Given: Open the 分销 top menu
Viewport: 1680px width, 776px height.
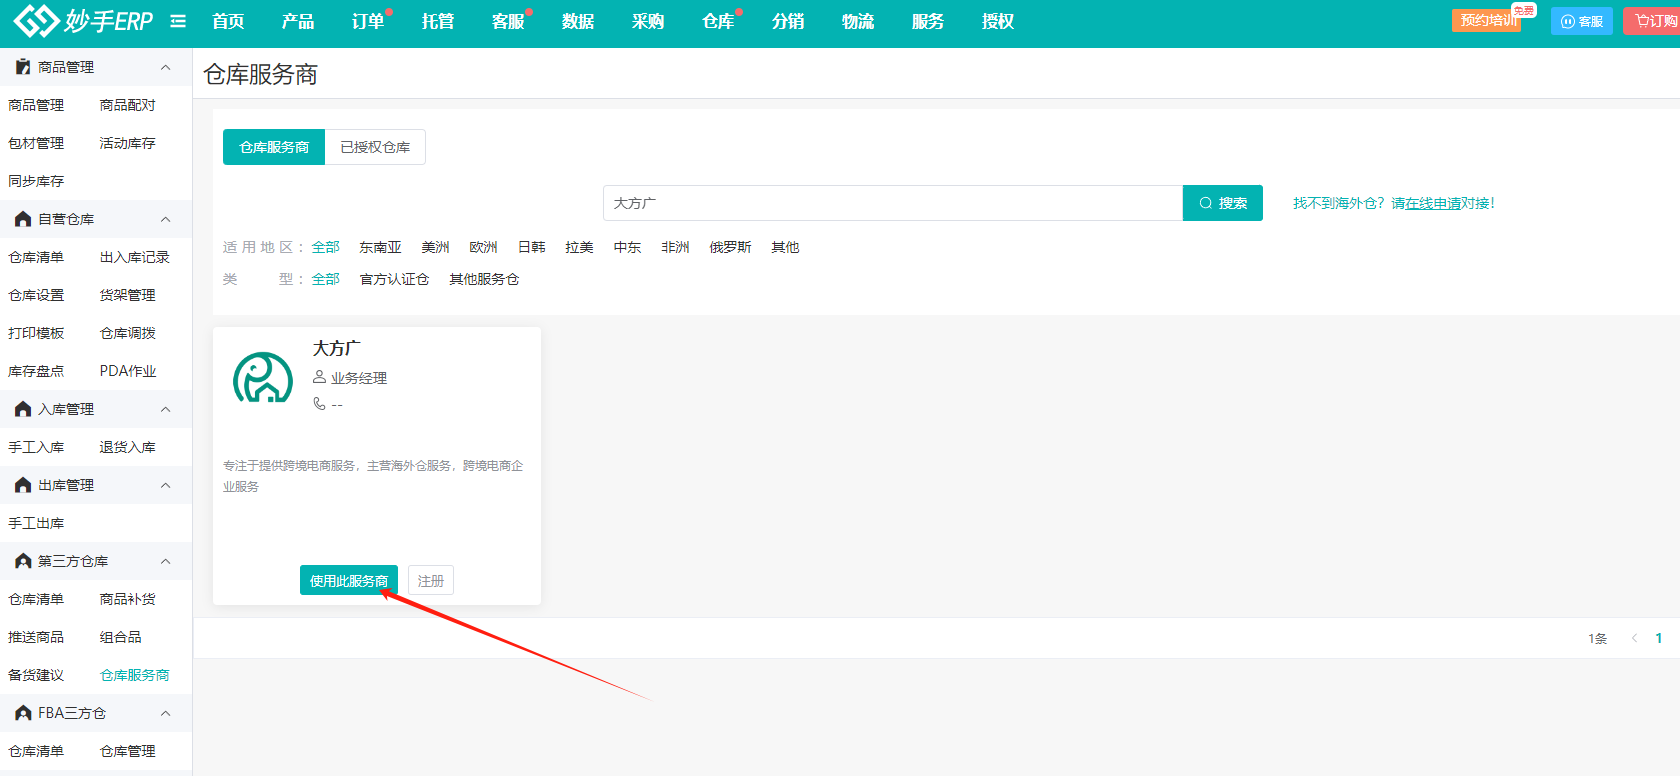Looking at the screenshot, I should (788, 21).
